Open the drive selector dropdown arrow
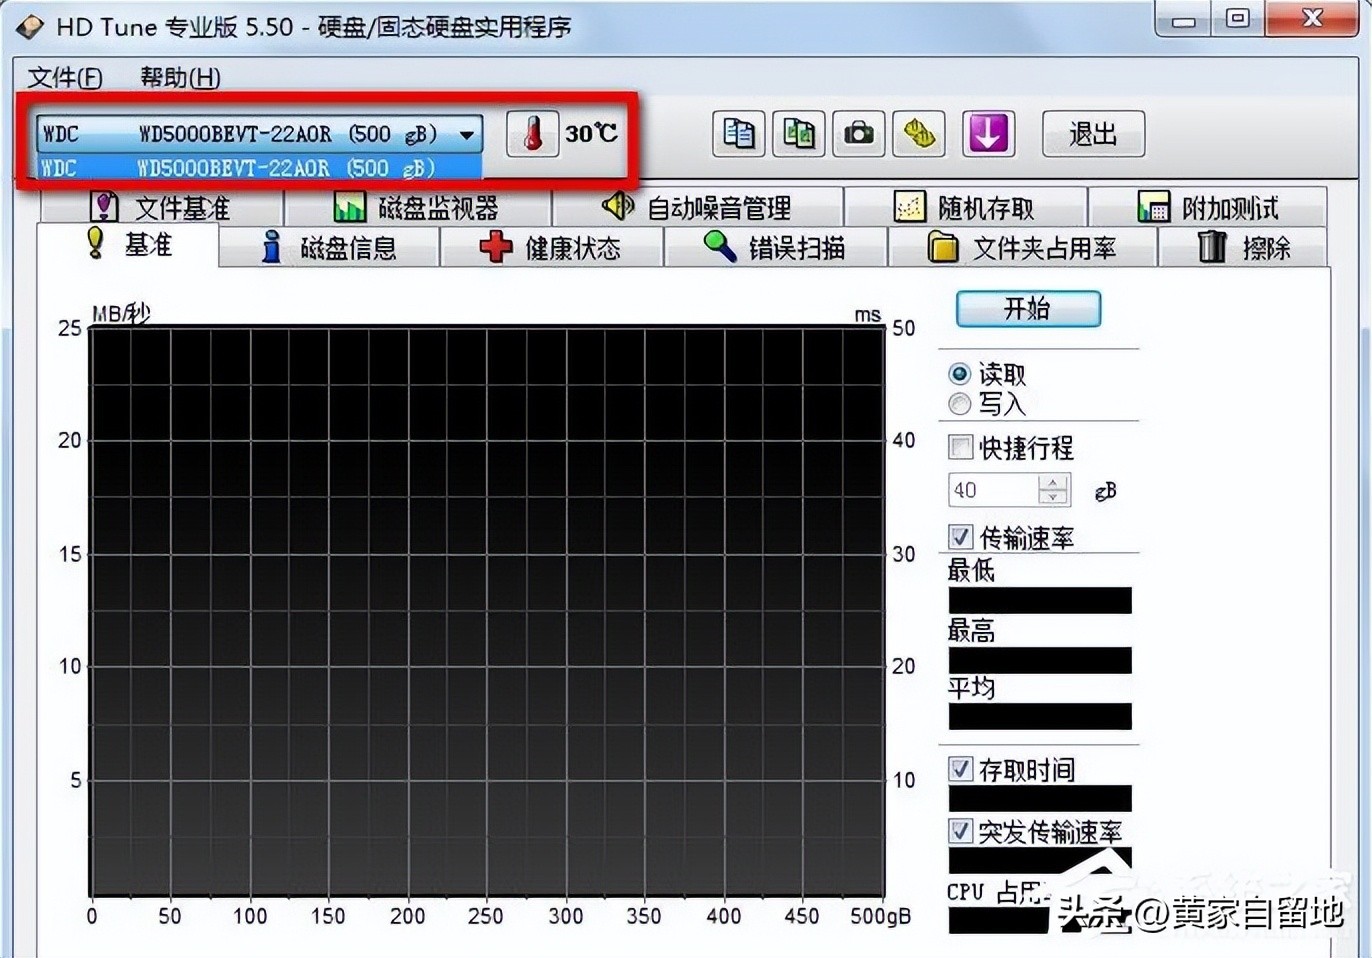 464,133
